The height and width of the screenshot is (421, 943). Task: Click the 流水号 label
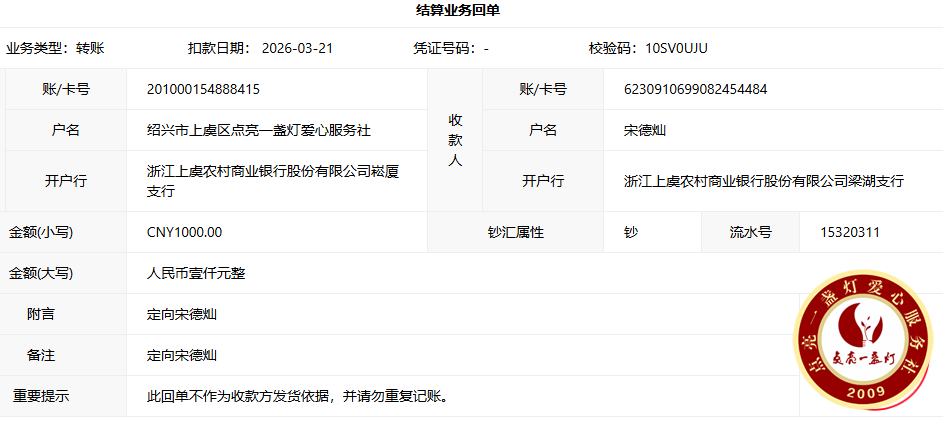coord(751,232)
